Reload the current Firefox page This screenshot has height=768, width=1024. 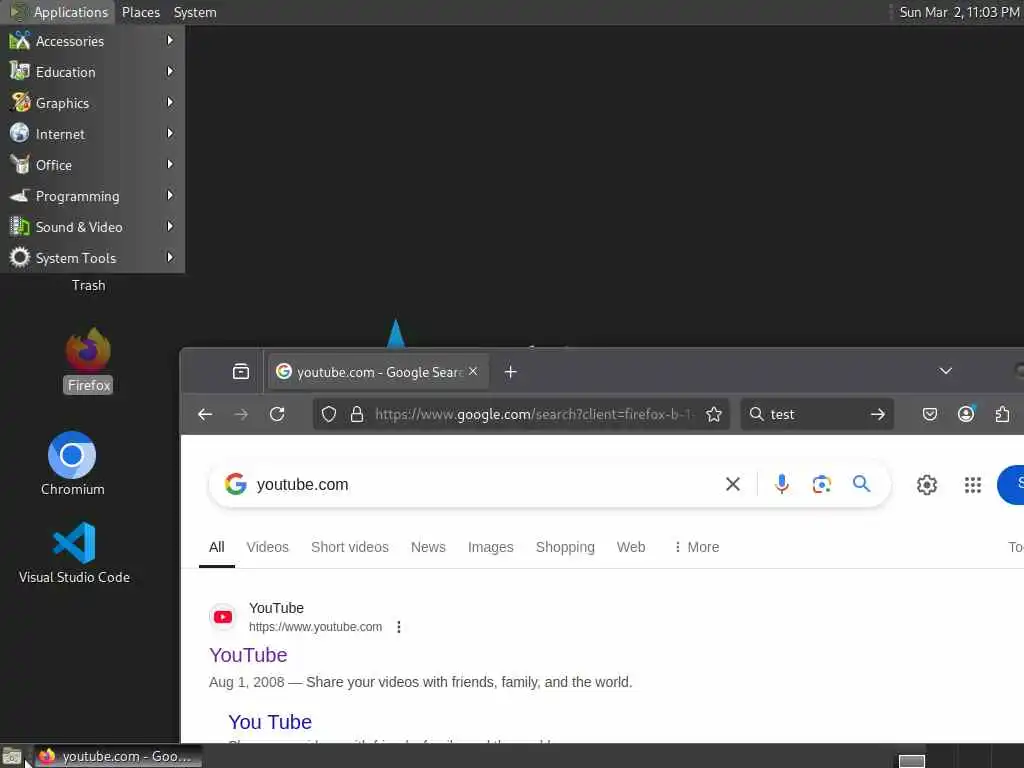pos(277,414)
